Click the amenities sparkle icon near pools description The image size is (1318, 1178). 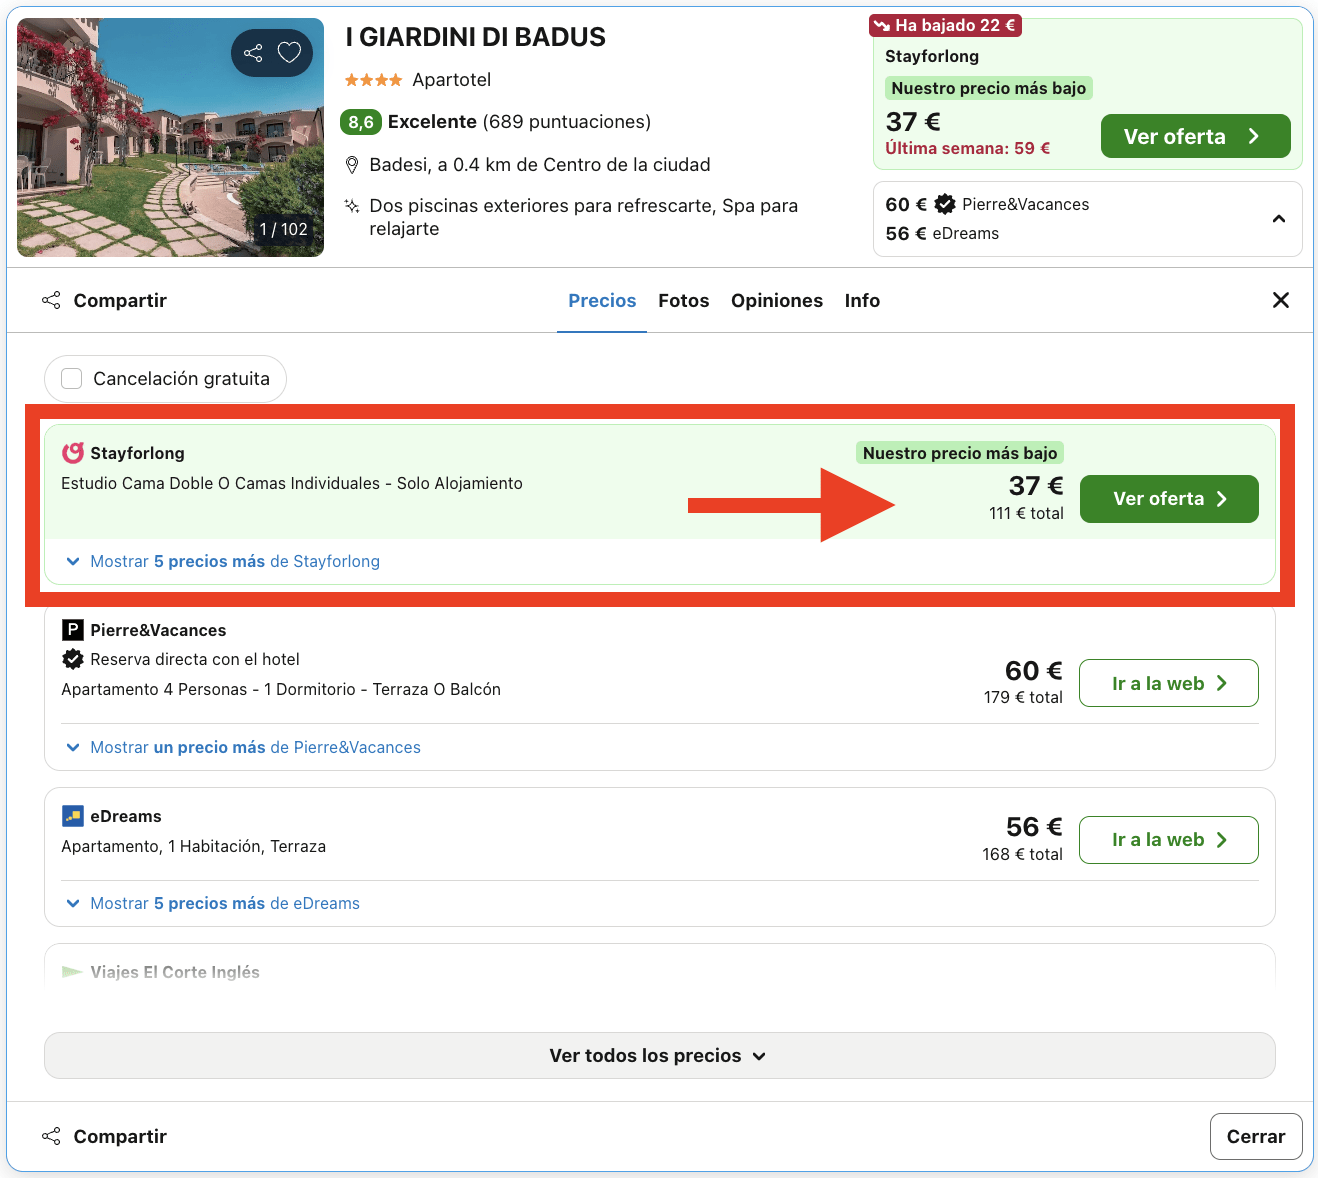352,206
